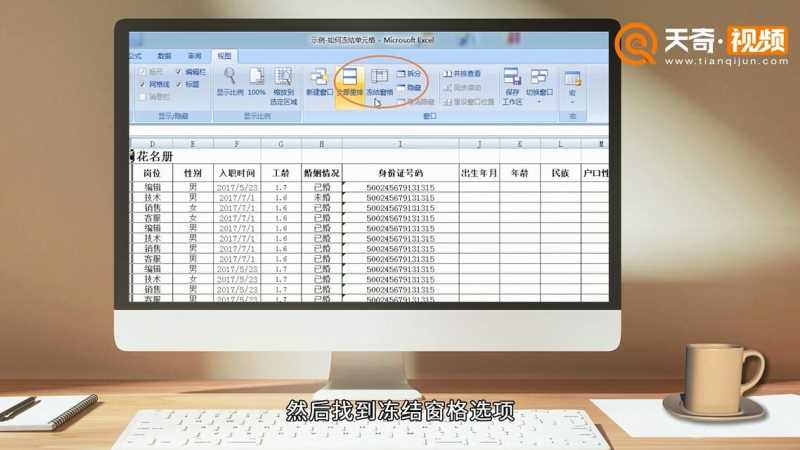Click the 性别 header cell
Image resolution: width=800 pixels, height=450 pixels.
coord(193,173)
